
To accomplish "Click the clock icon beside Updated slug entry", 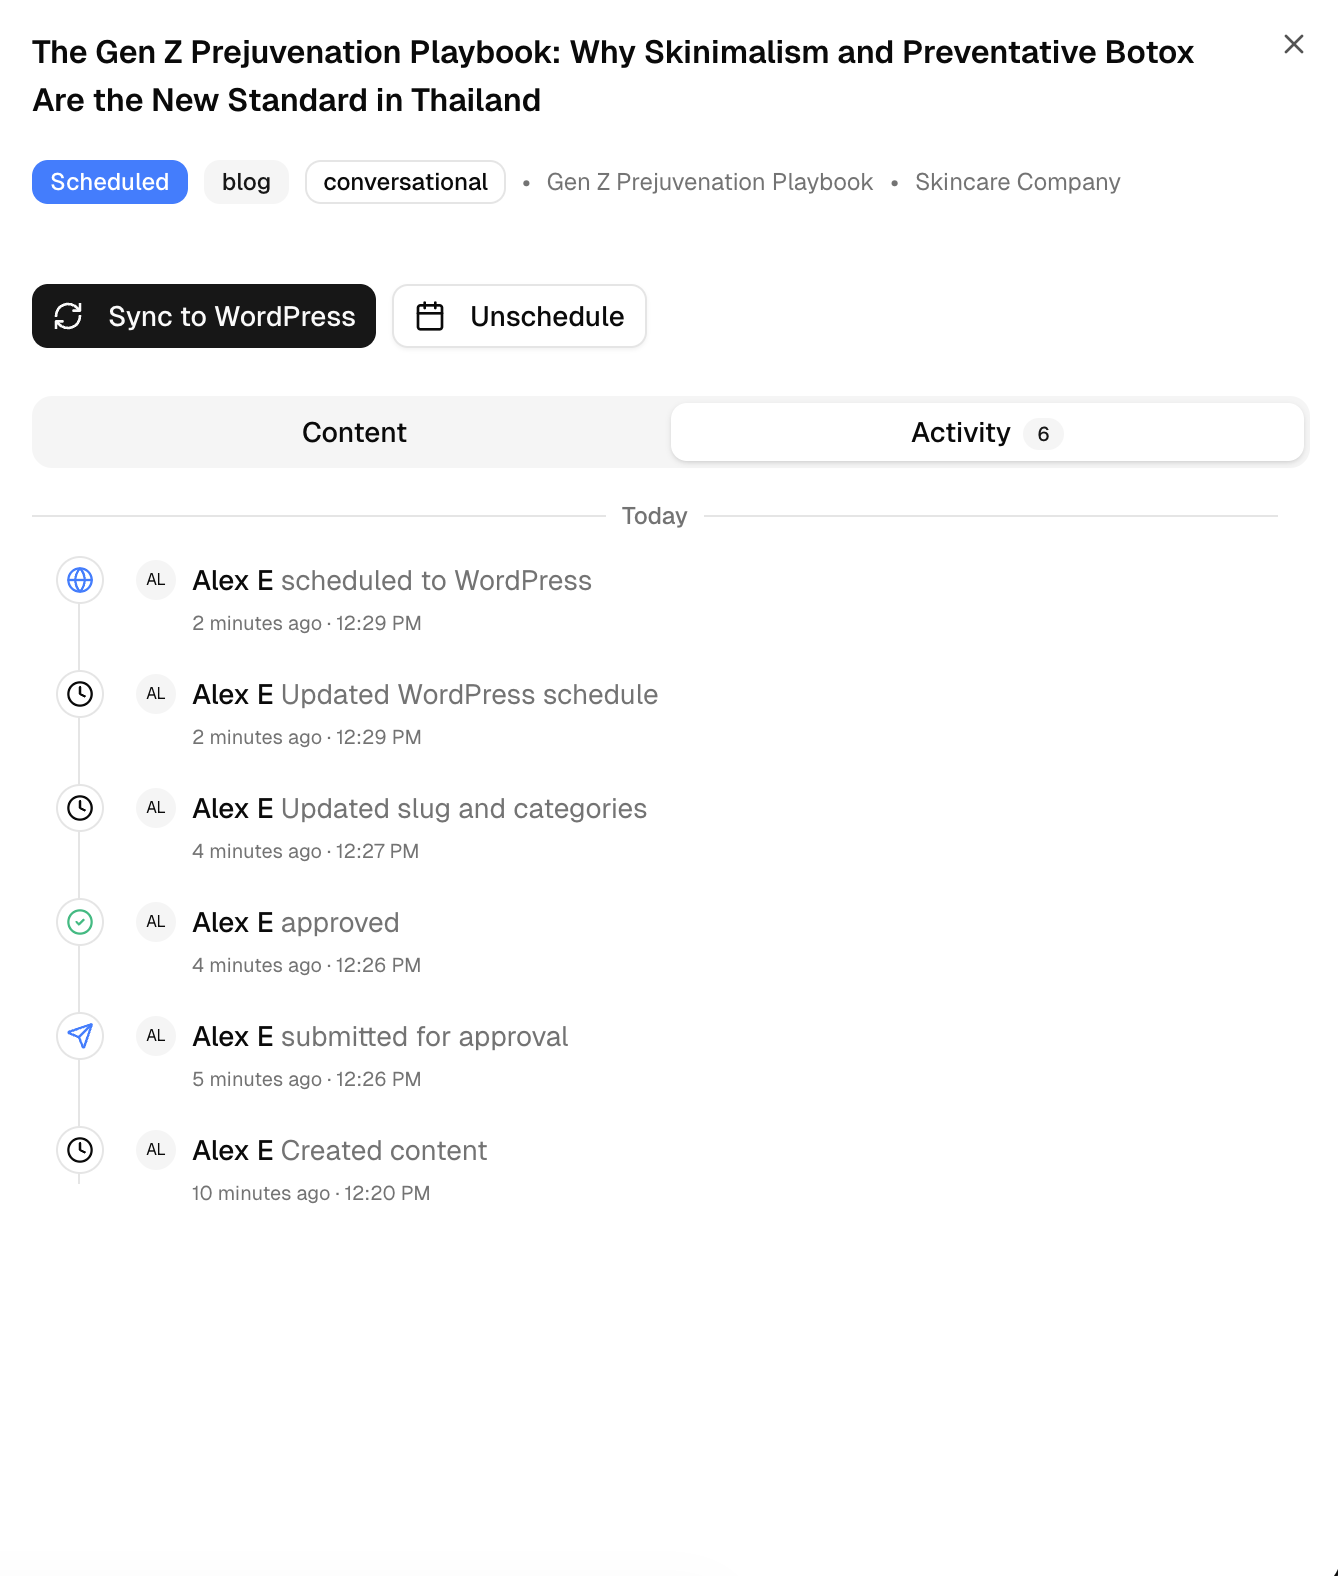I will tap(79, 808).
